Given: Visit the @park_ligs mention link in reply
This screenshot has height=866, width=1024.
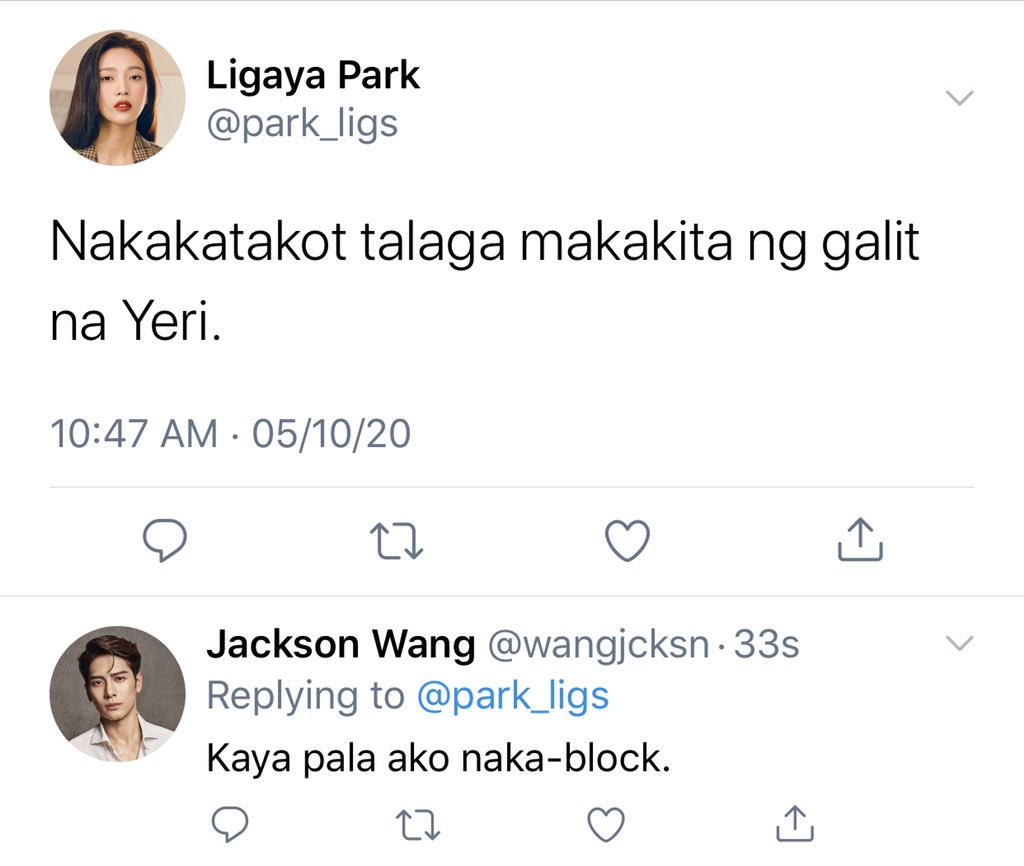Looking at the screenshot, I should (x=513, y=696).
